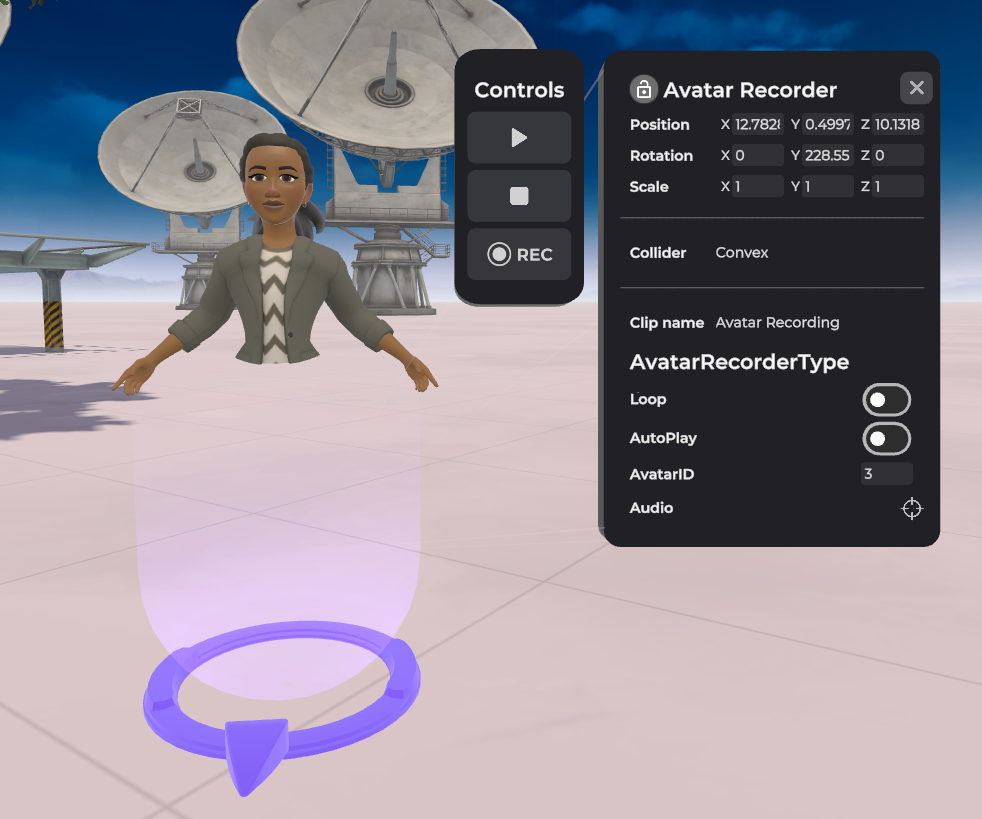
Task: Select the AvatarRecorderType heading
Action: (739, 361)
